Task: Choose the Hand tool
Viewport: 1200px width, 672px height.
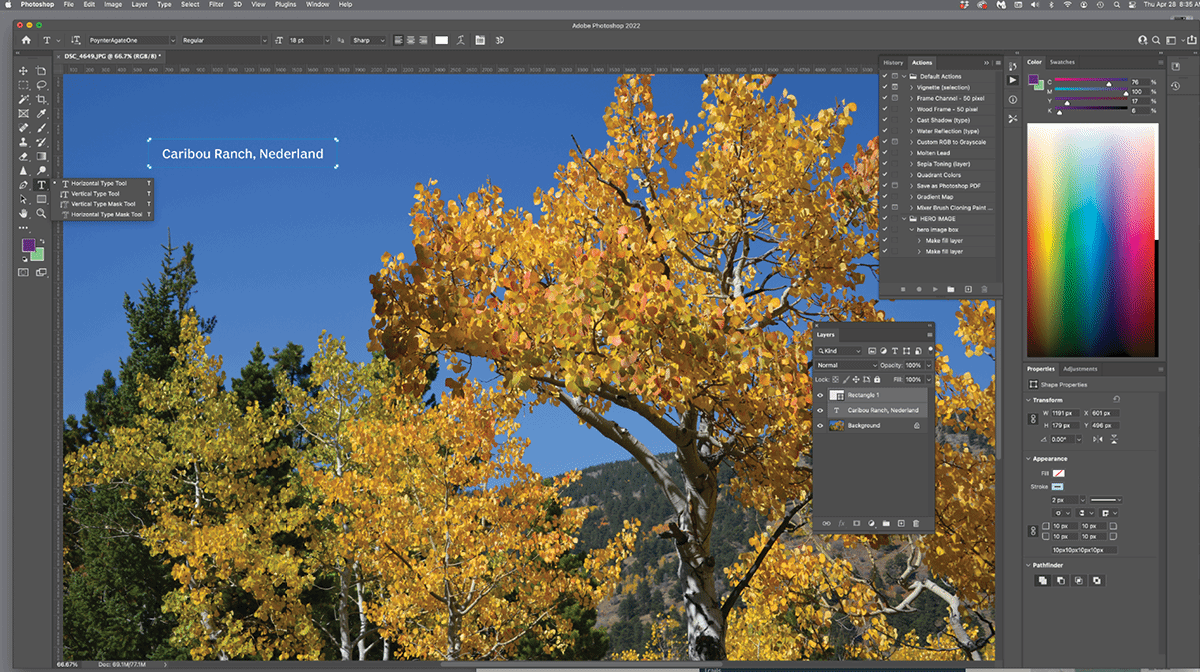Action: 23,213
